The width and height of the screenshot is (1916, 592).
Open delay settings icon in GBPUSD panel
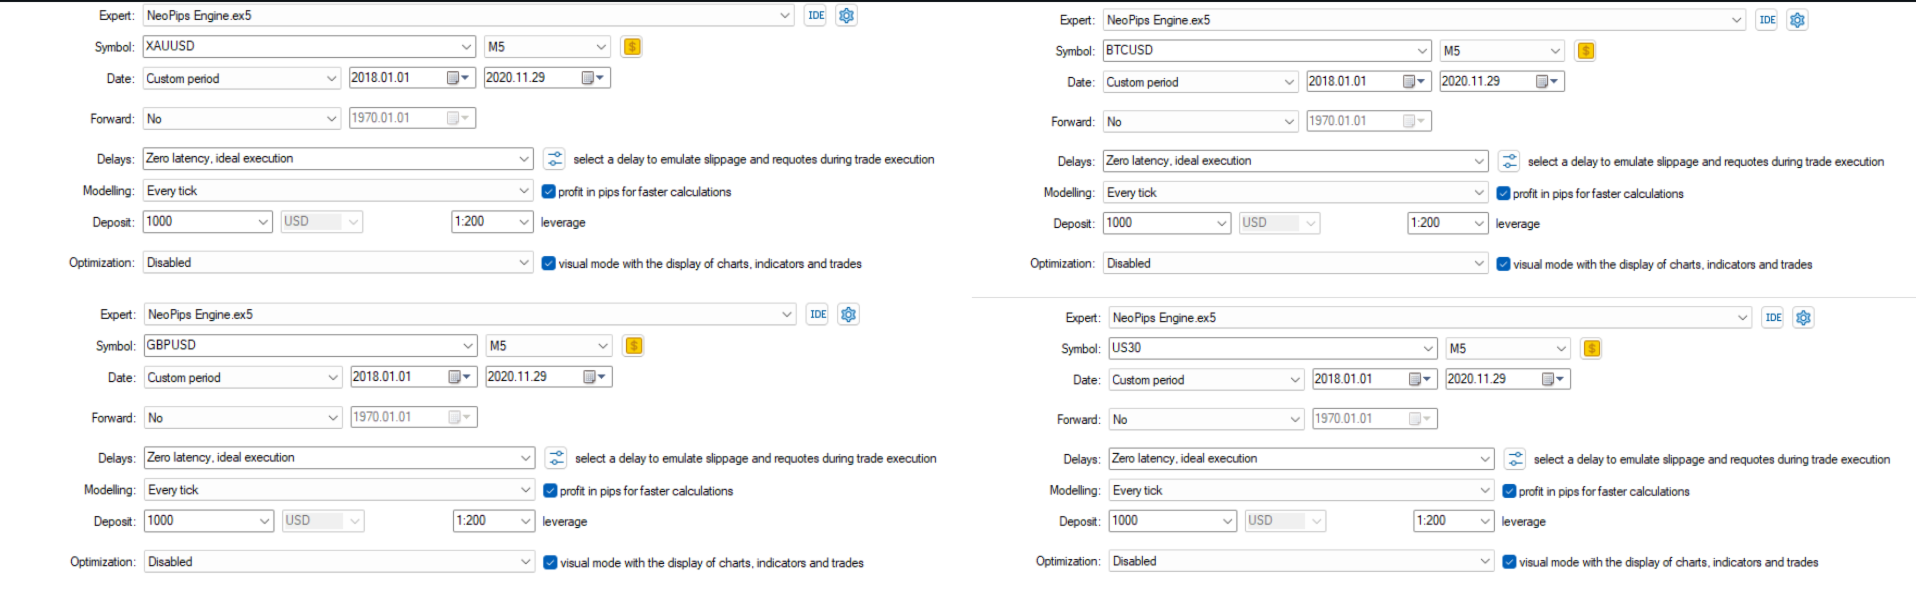click(557, 458)
